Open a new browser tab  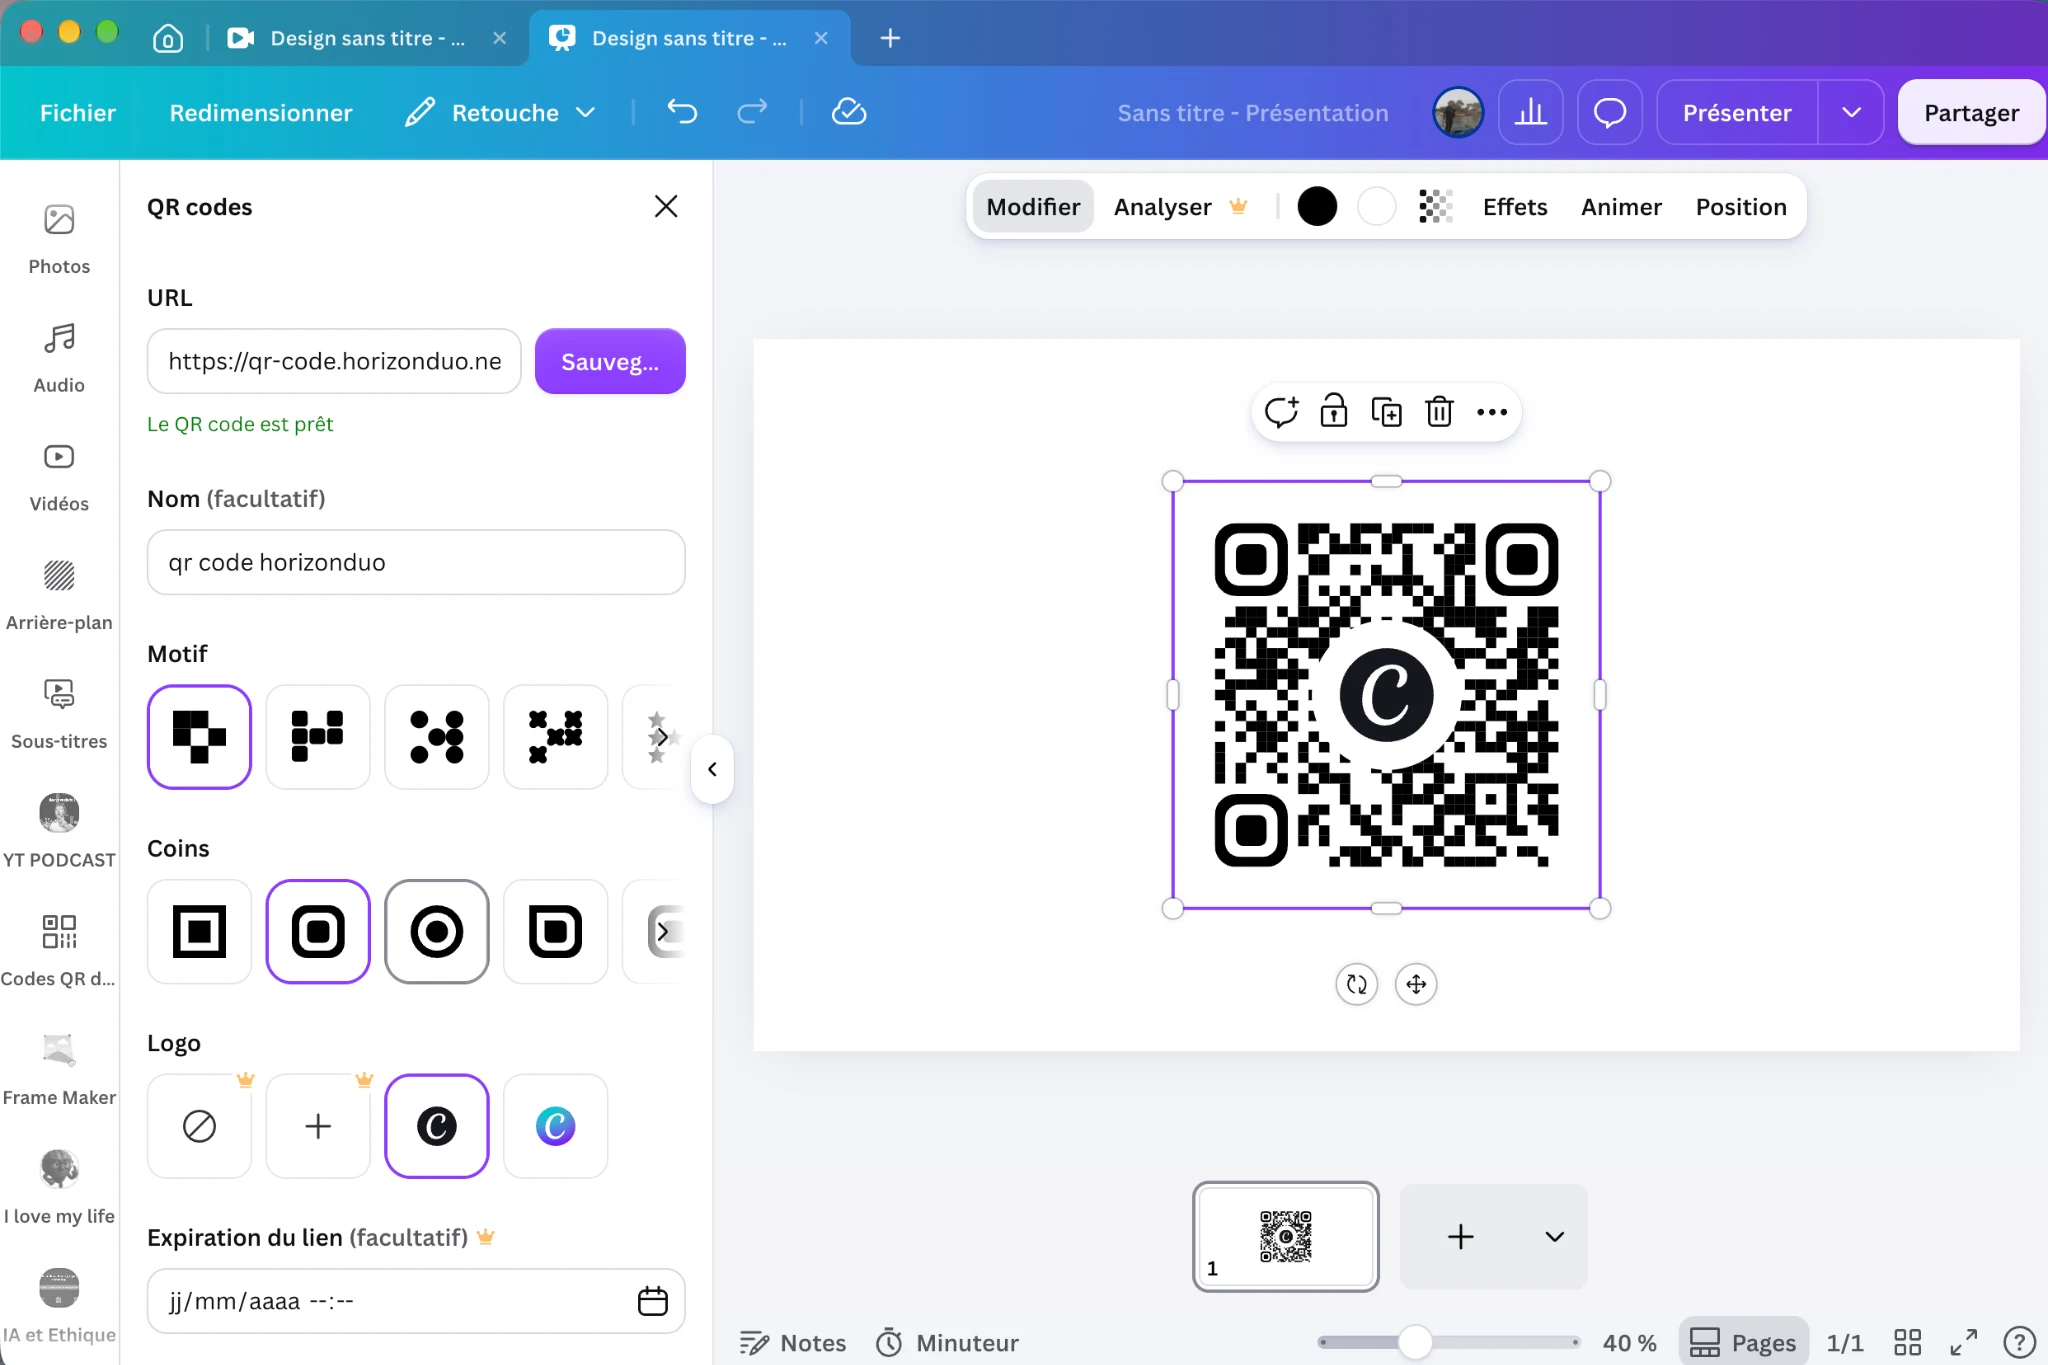click(x=890, y=38)
